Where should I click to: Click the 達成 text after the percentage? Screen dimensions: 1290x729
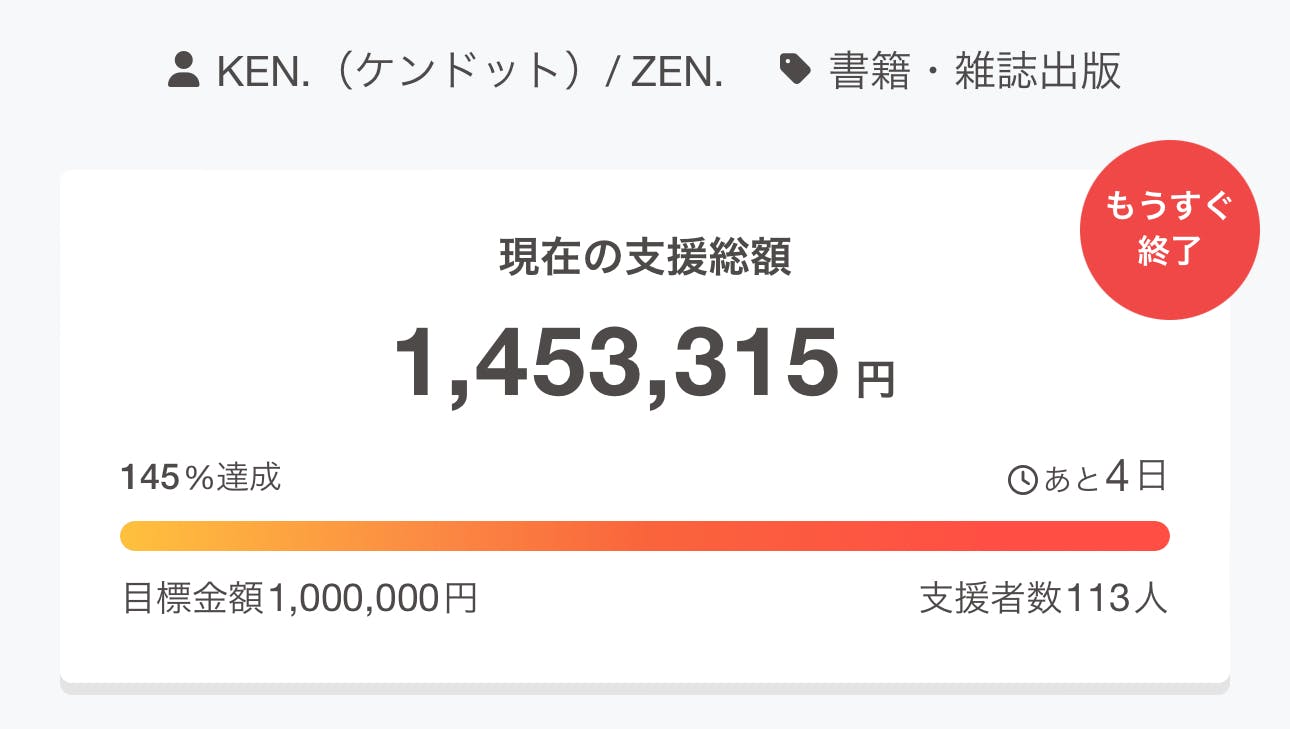[249, 478]
